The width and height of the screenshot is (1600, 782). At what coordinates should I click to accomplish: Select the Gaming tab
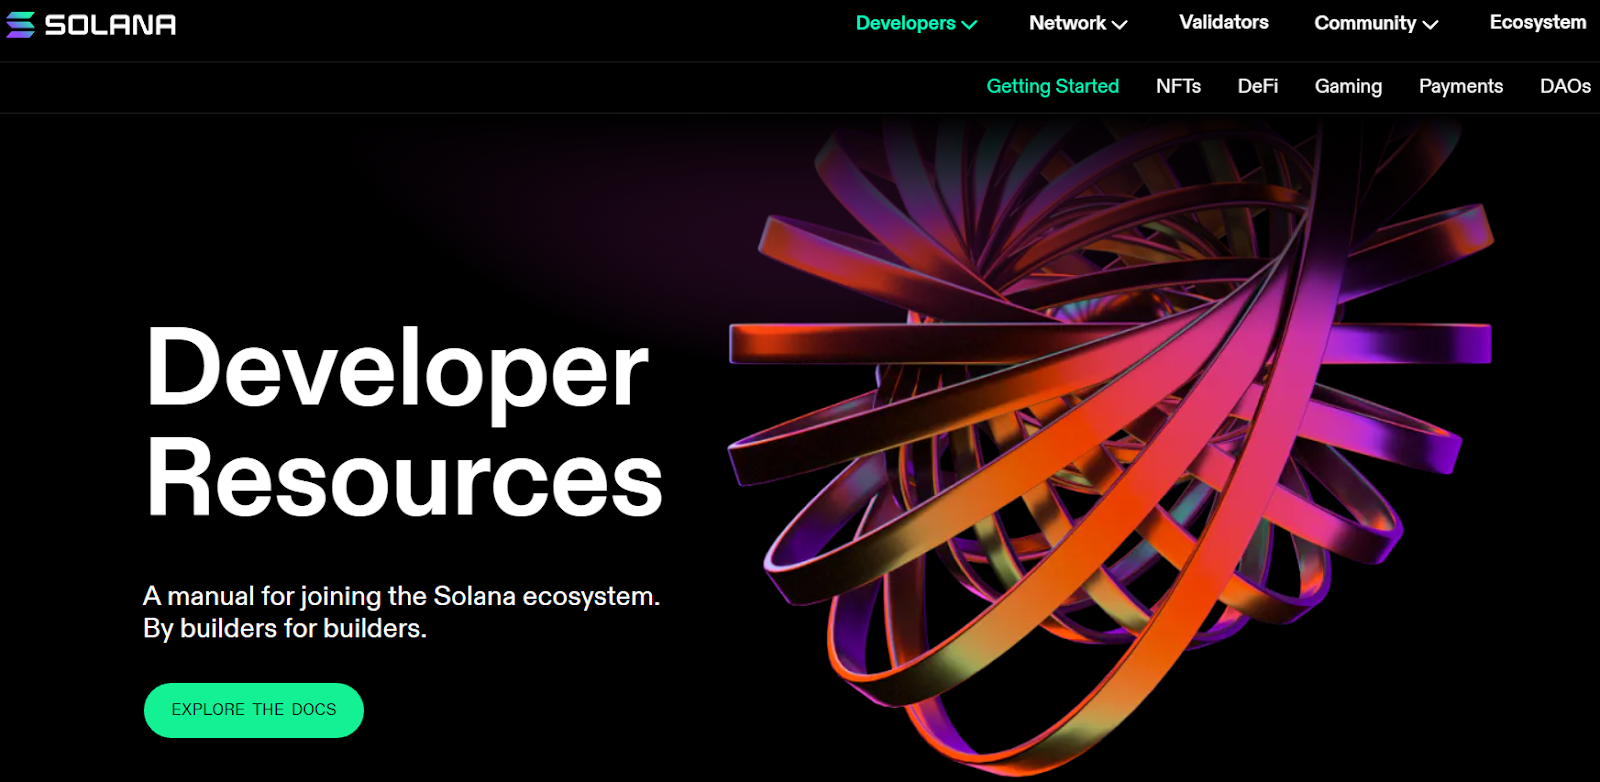tap(1348, 87)
